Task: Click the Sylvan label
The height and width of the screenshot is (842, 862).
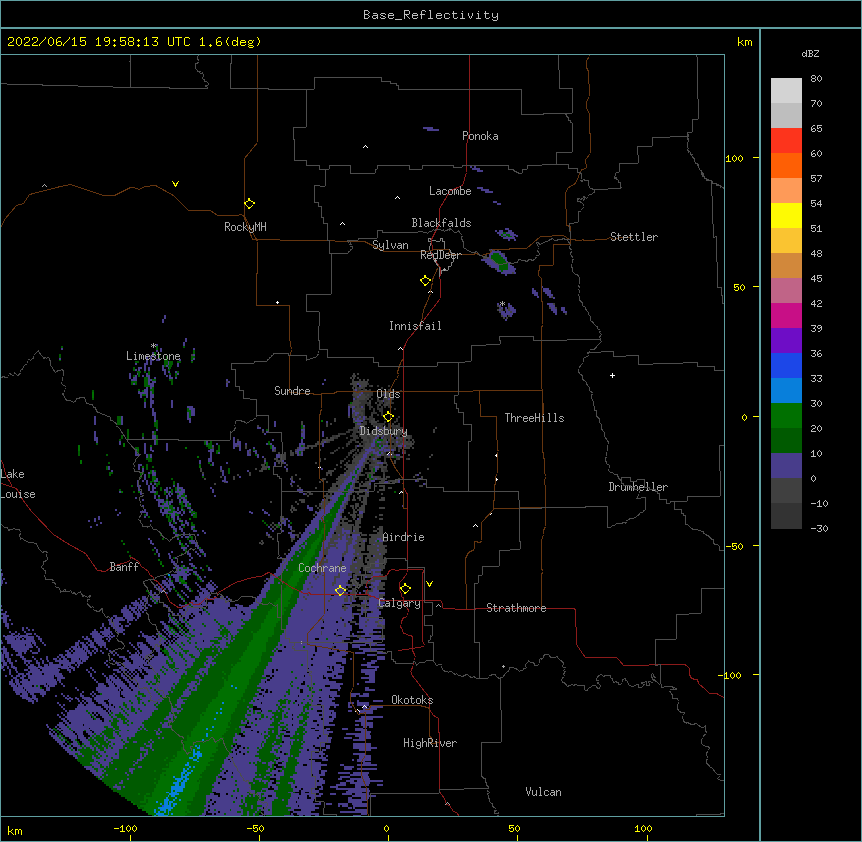Action: [390, 245]
